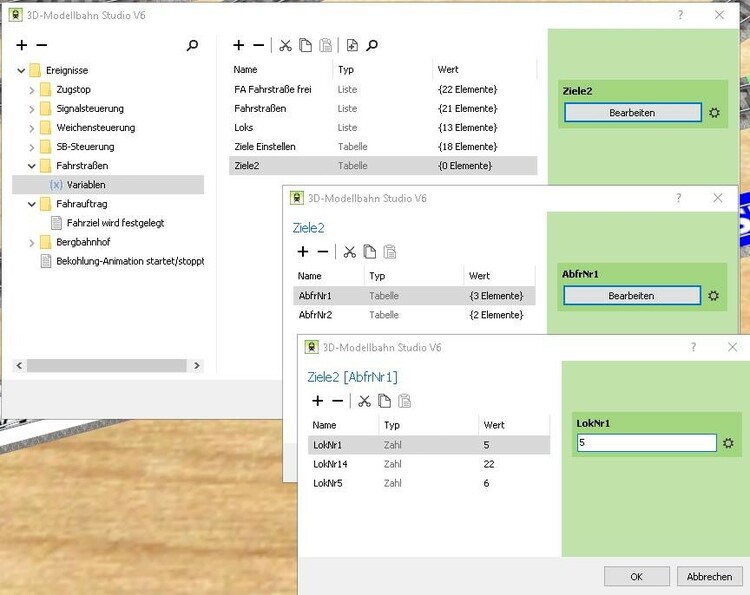The height and width of the screenshot is (595, 750).
Task: Expand the SB-Steuerung folder
Action: 32,147
